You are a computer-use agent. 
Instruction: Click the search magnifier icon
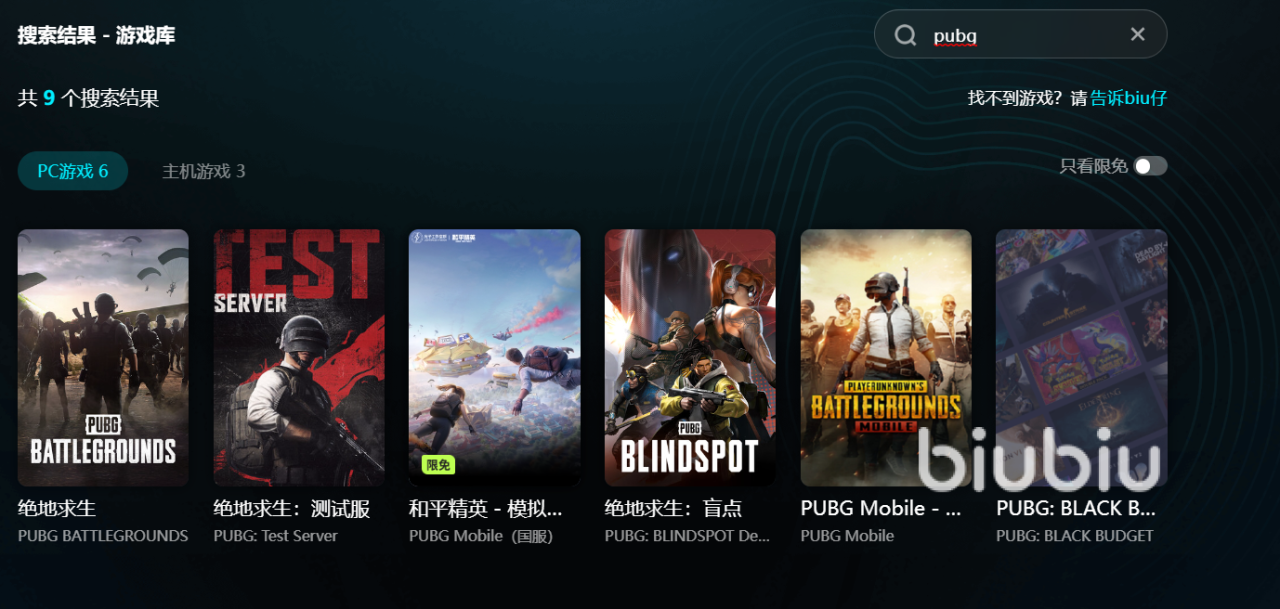pyautogui.click(x=905, y=35)
